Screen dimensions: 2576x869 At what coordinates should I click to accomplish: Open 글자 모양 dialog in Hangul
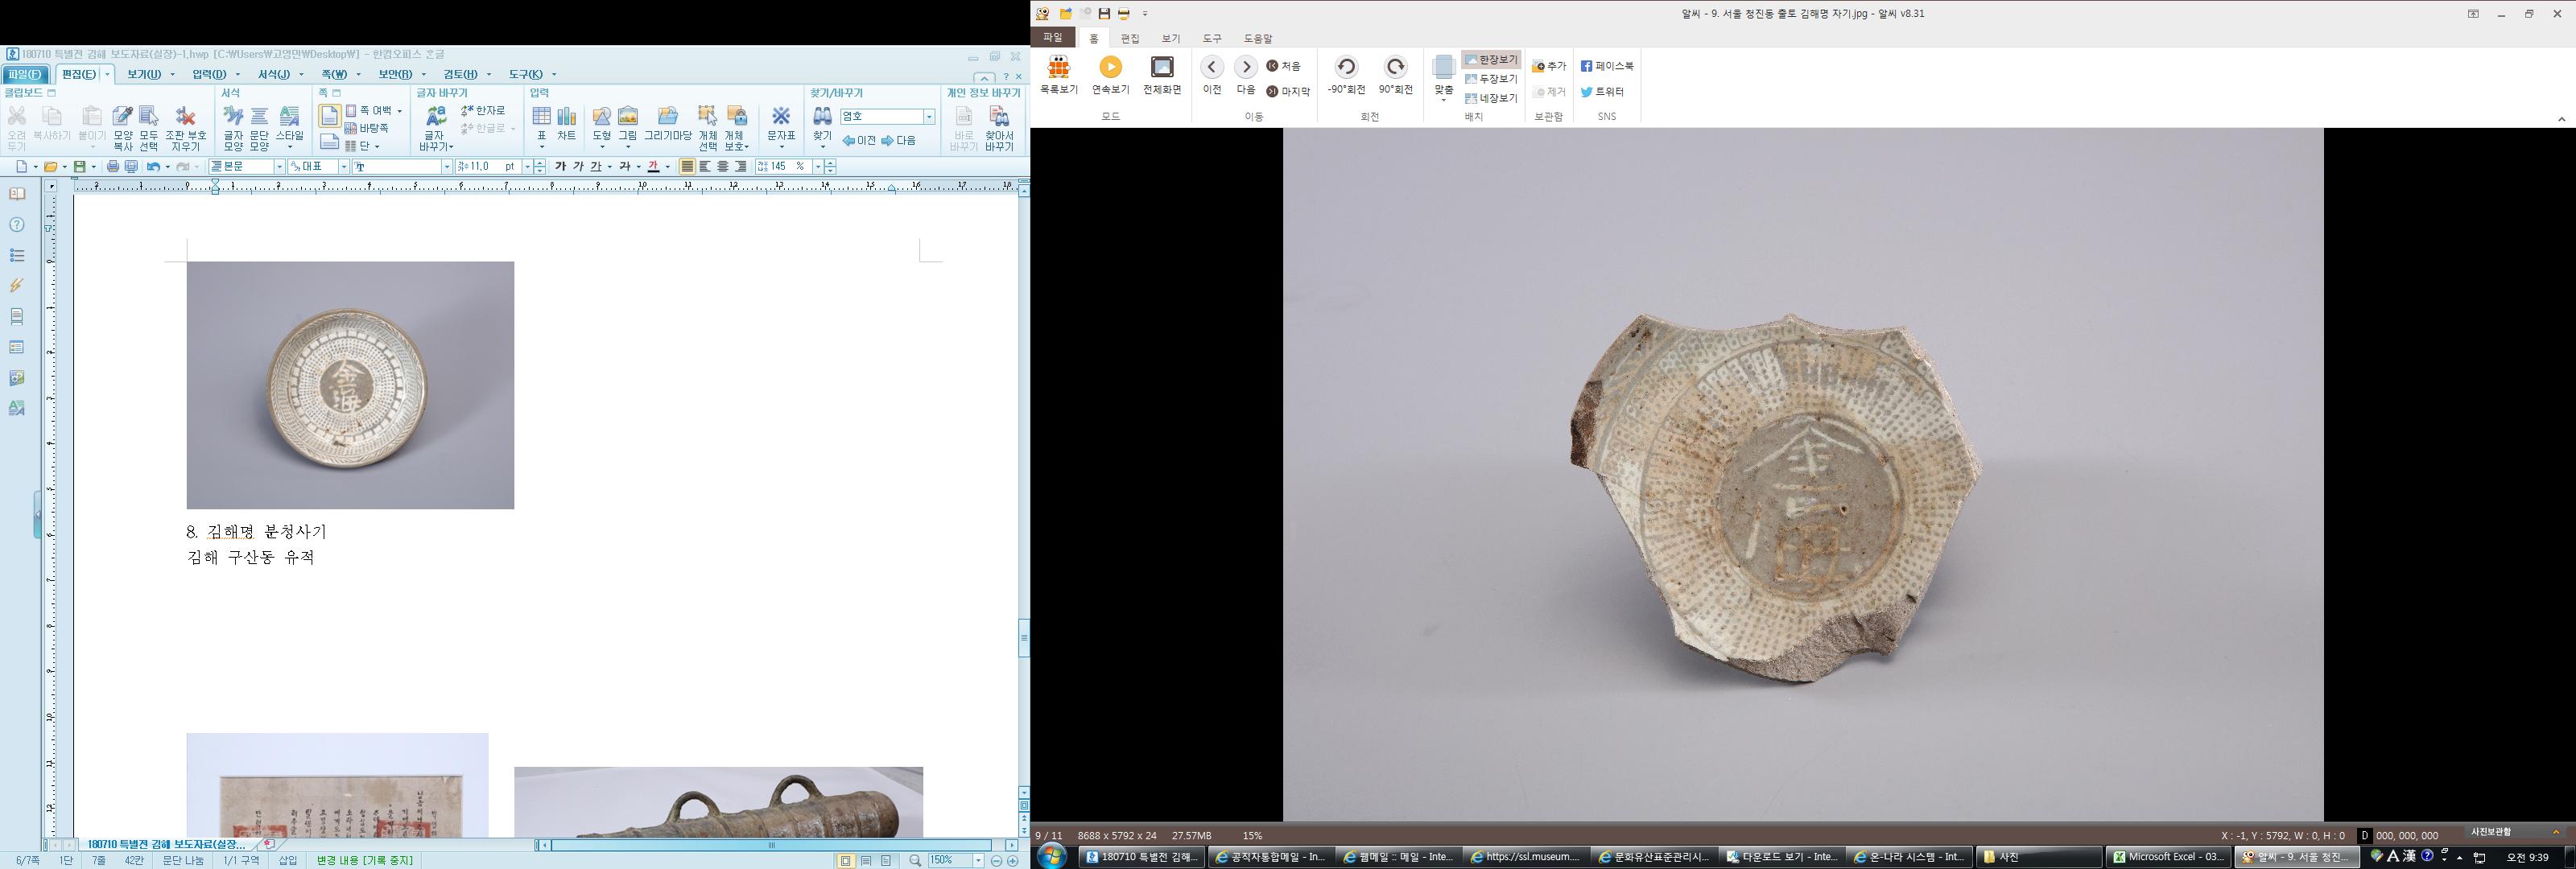click(233, 129)
